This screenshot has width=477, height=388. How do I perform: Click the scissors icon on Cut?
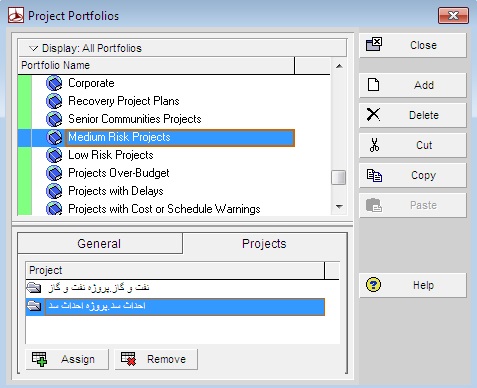374,145
